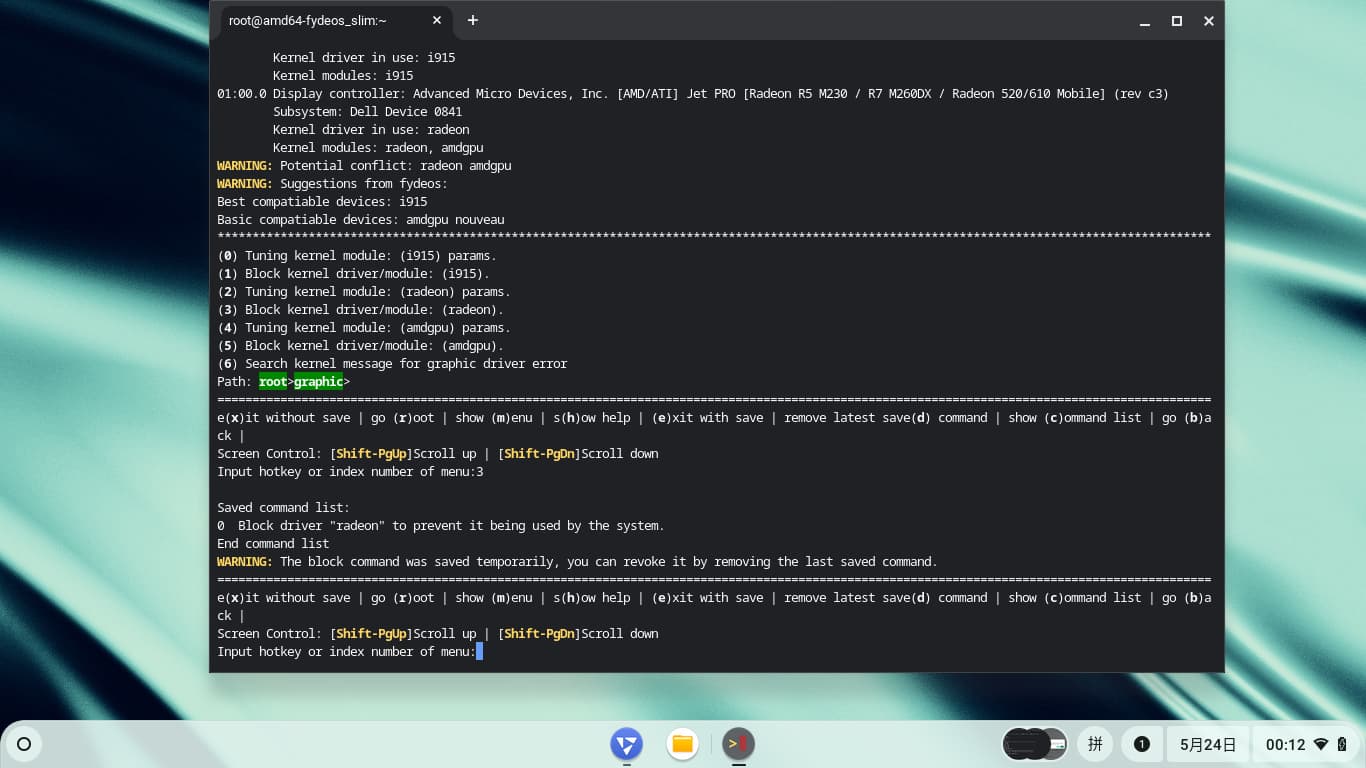
Task: Open the 拼 input method tray button
Action: (1095, 744)
